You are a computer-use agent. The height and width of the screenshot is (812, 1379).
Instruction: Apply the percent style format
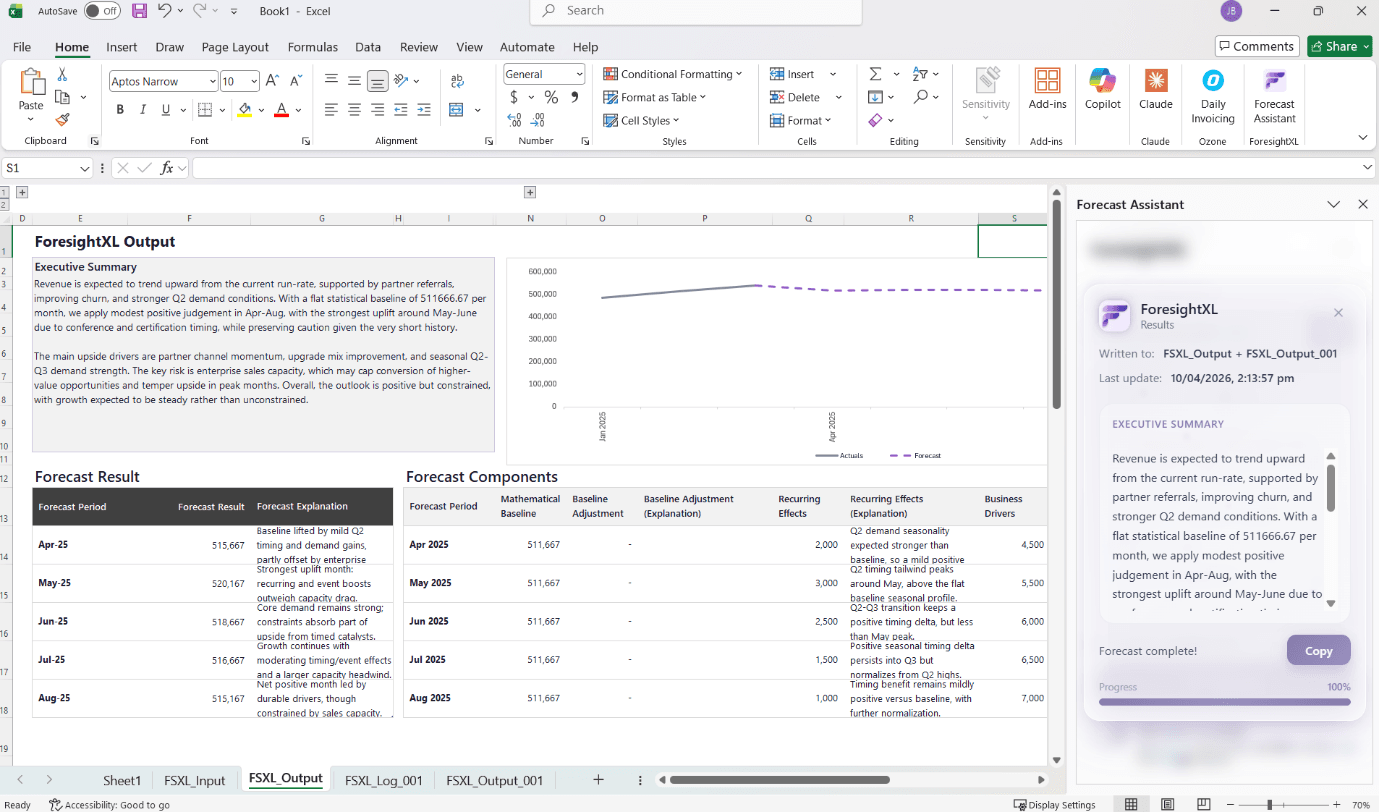(x=551, y=97)
